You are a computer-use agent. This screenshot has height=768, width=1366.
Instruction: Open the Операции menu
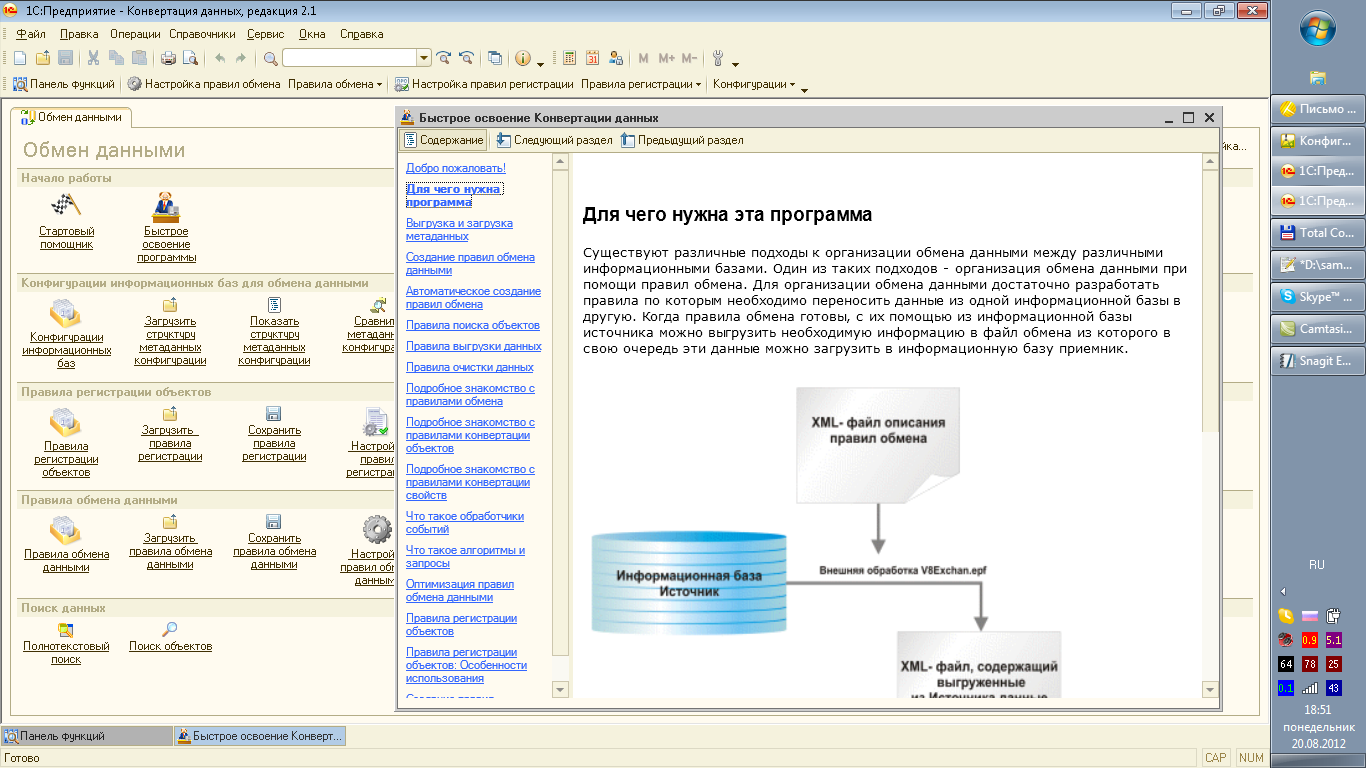click(x=136, y=34)
